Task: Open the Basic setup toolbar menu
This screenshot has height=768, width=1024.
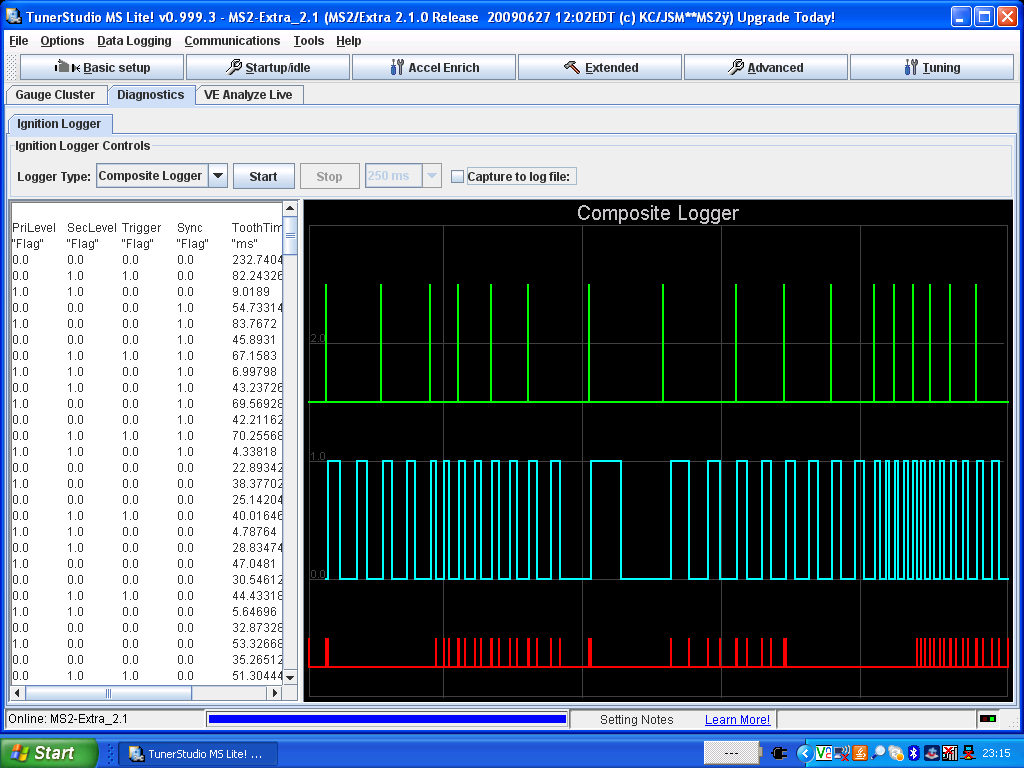Action: click(x=102, y=68)
